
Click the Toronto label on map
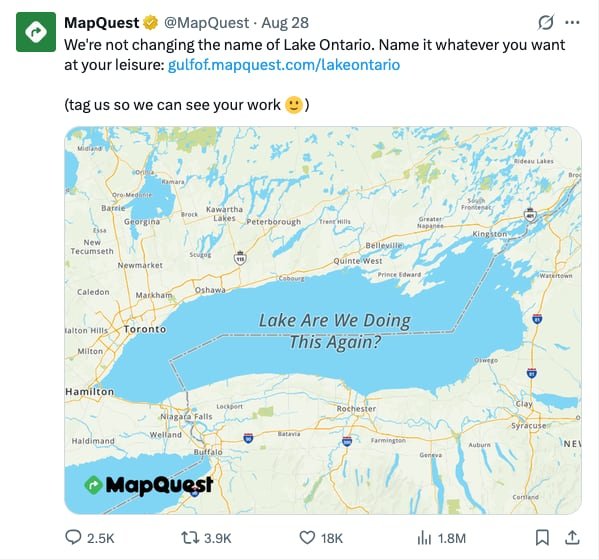coord(145,329)
